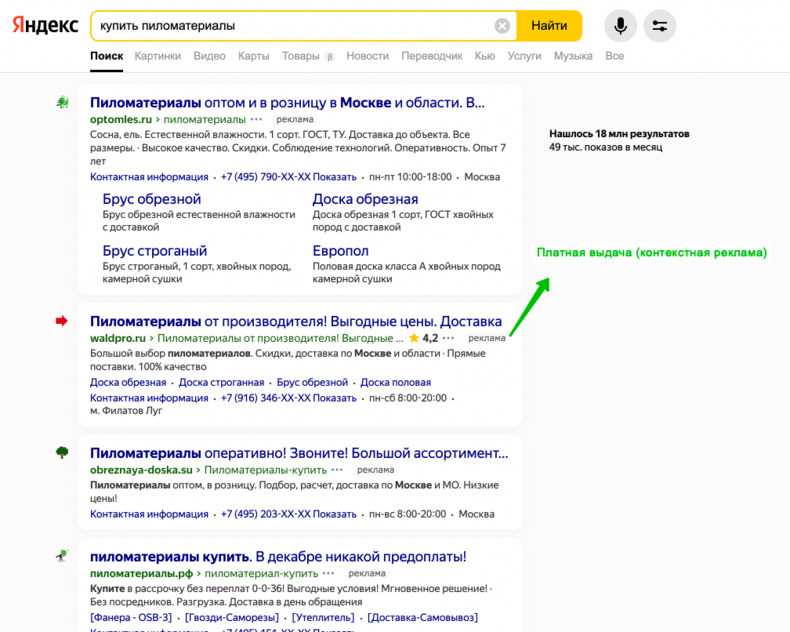Screen dimensions: 790x632
Task: Open the [Гвозди-Саморезы] quick link
Action: 232,617
